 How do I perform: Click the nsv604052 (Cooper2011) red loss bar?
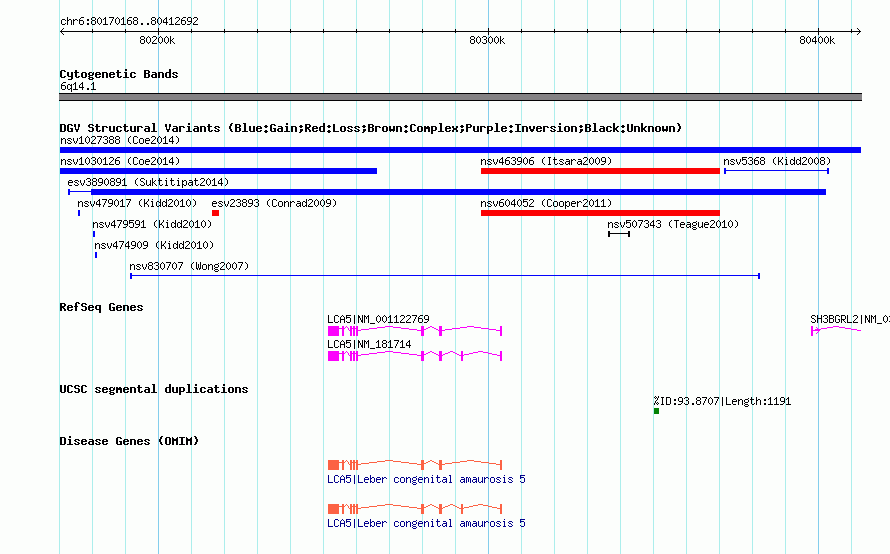(x=601, y=213)
